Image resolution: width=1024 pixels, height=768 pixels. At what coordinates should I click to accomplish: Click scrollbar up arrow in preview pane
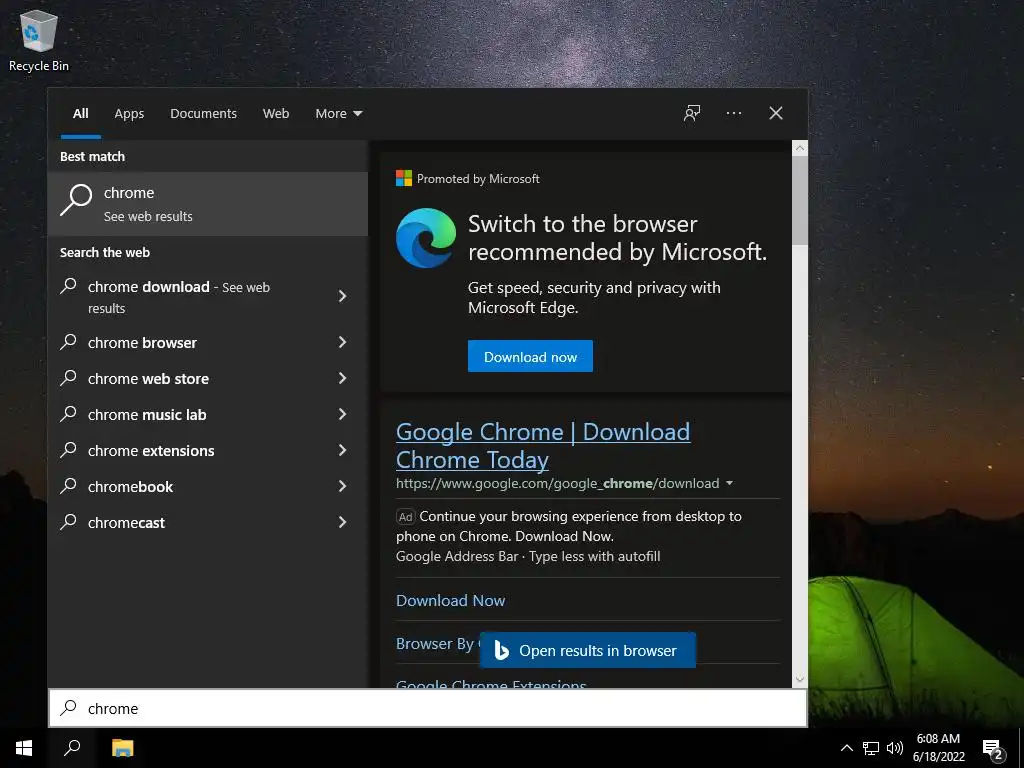[x=799, y=148]
